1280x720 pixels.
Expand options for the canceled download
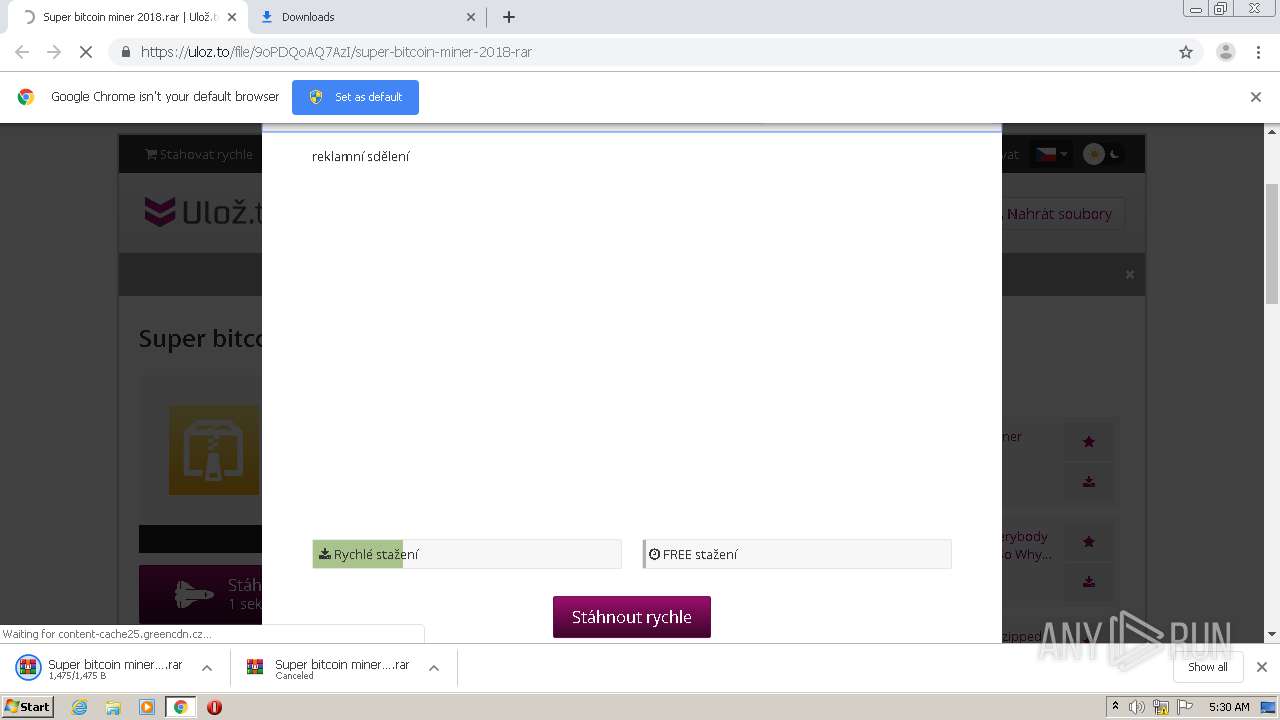click(x=434, y=668)
